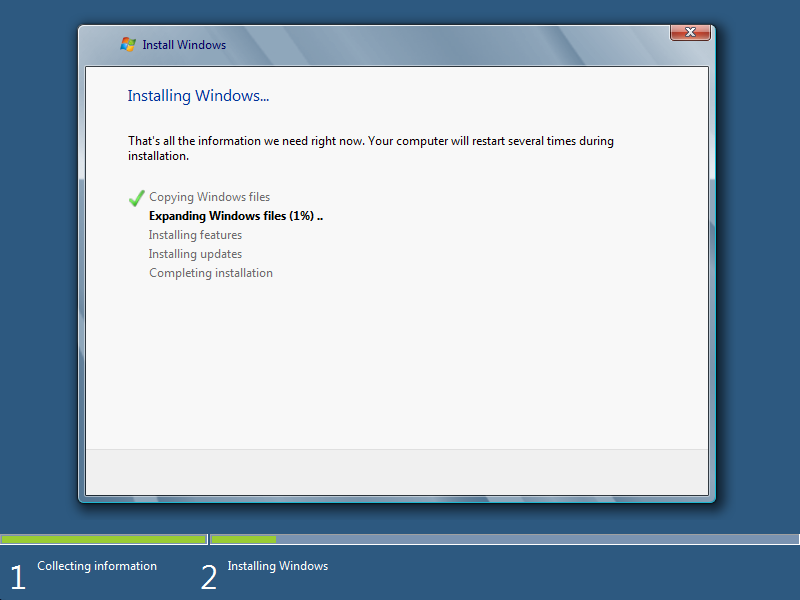Click the step 2 numeral near bottom center
Viewport: 800px width, 600px height.
pos(208,577)
